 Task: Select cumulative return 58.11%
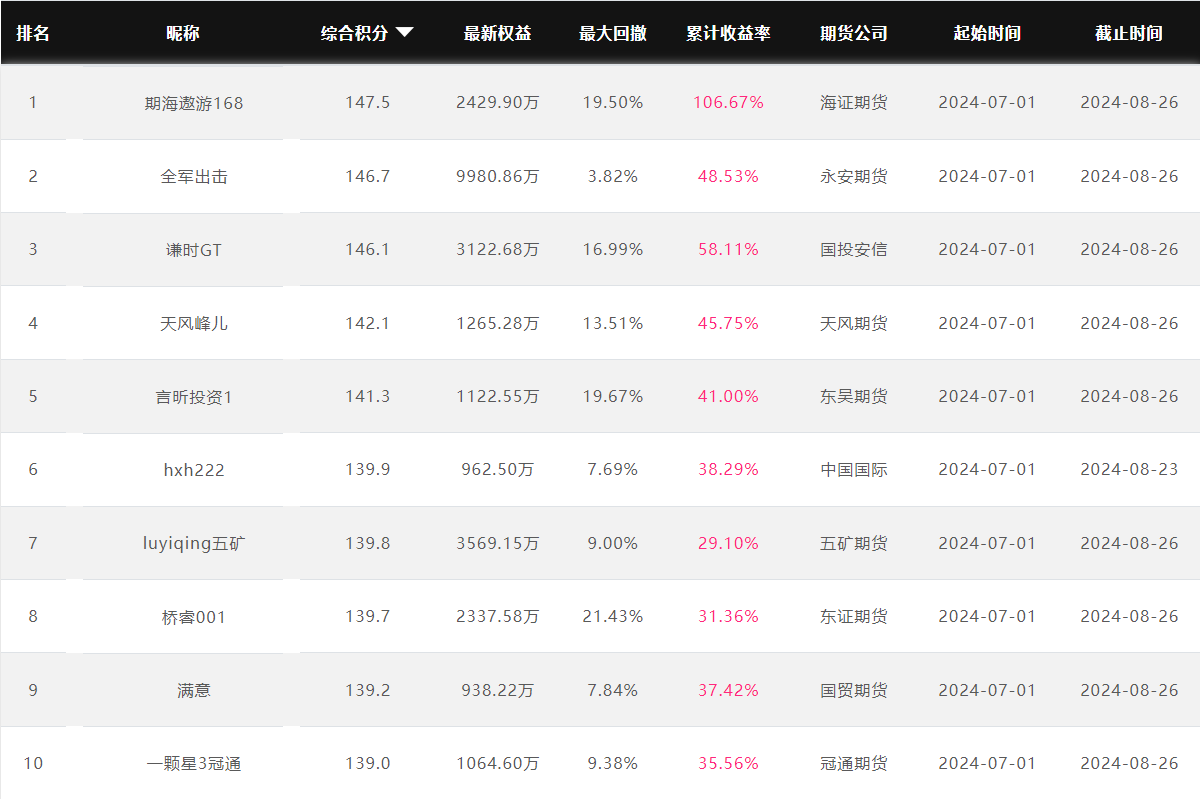click(x=728, y=249)
